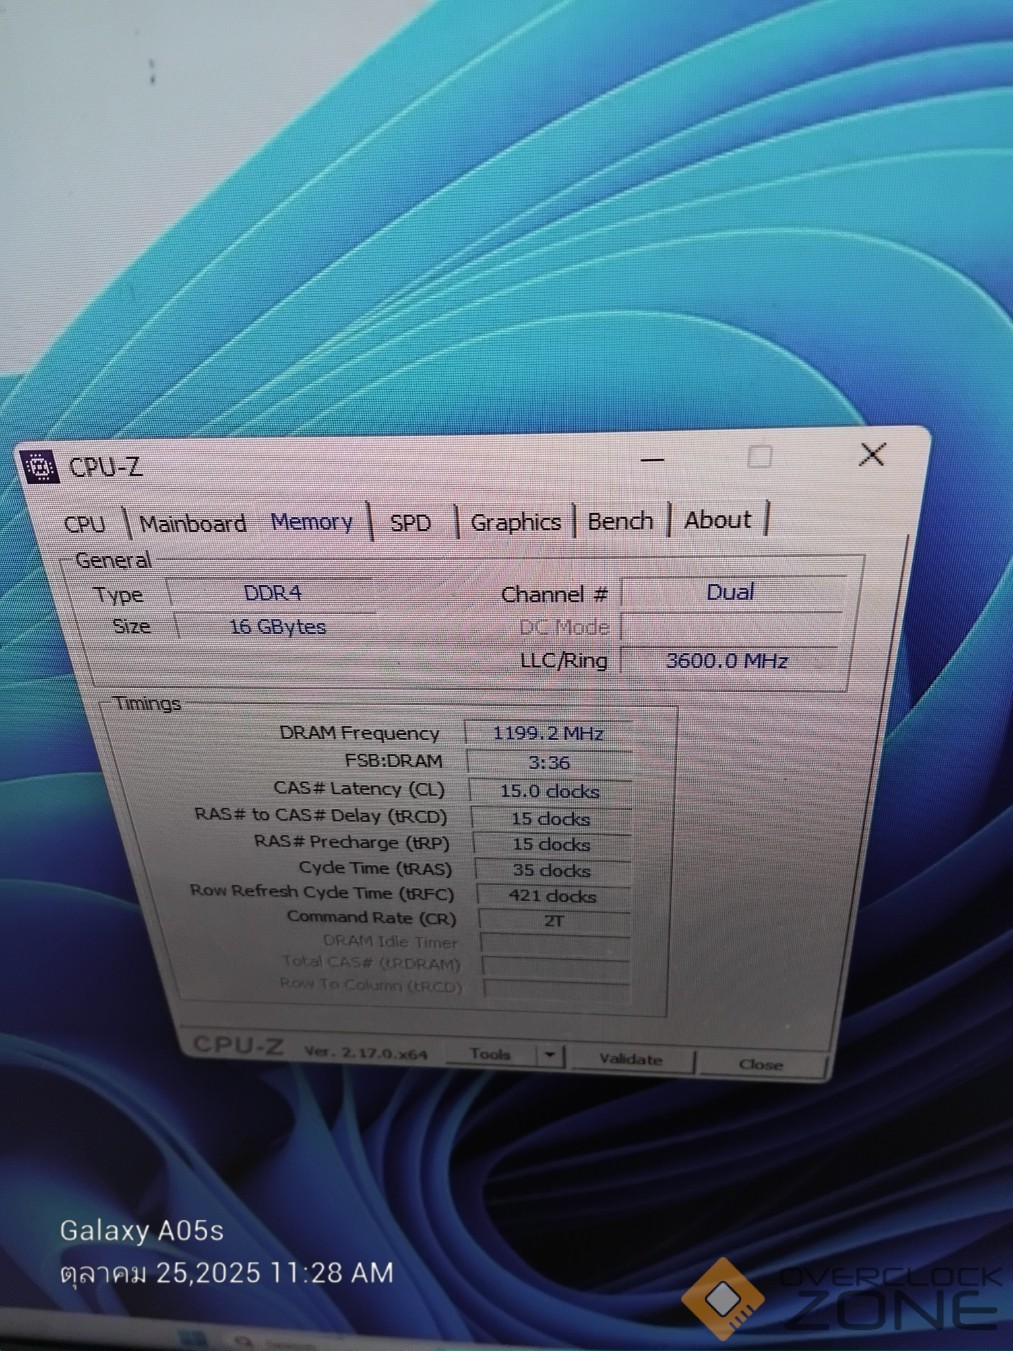Click the DRAM Frequency label
This screenshot has height=1351, width=1013.
tap(359, 733)
